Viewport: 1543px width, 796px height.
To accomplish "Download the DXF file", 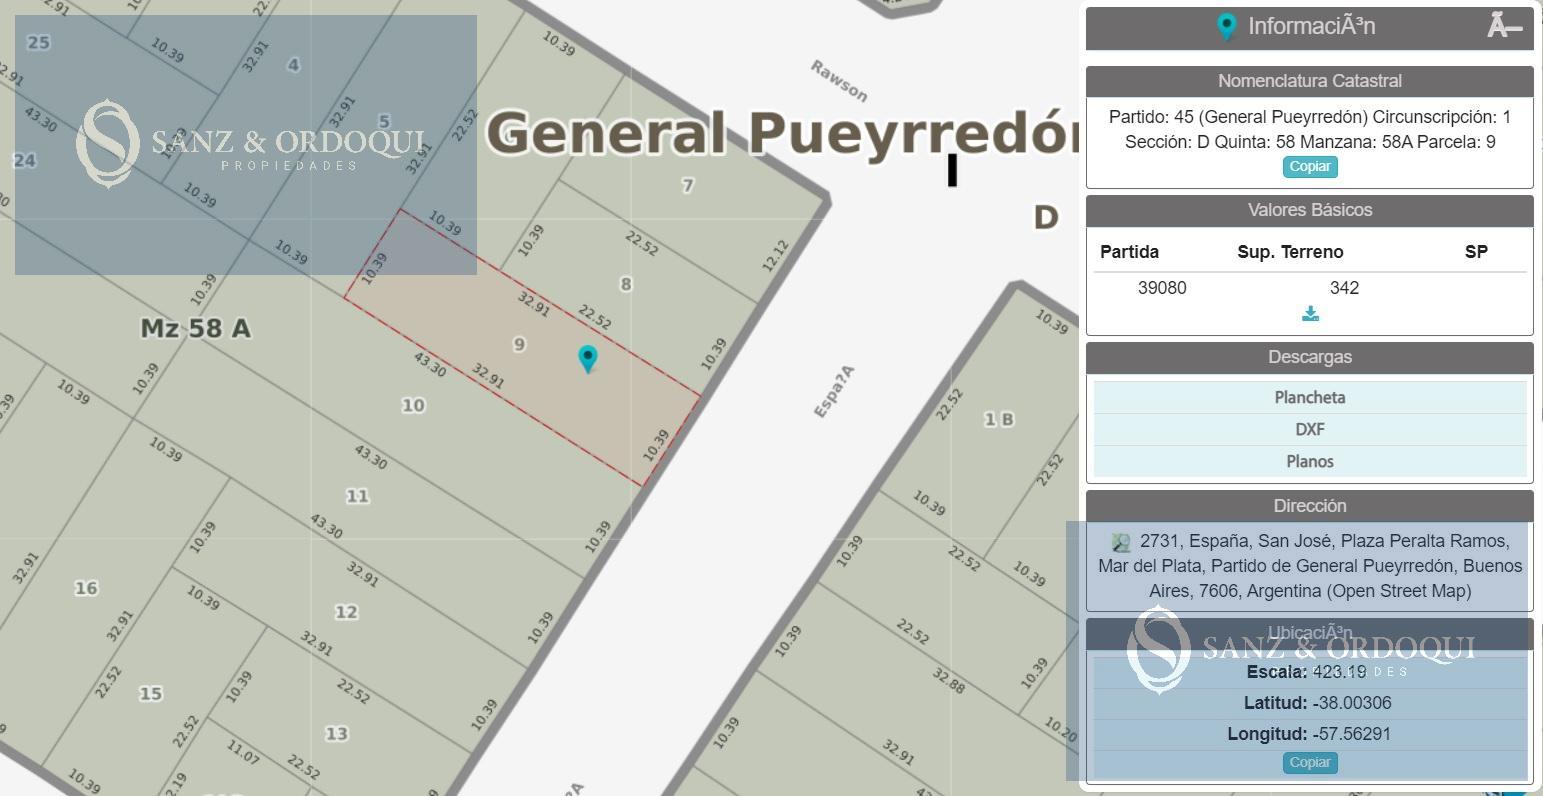I will click(x=1310, y=430).
